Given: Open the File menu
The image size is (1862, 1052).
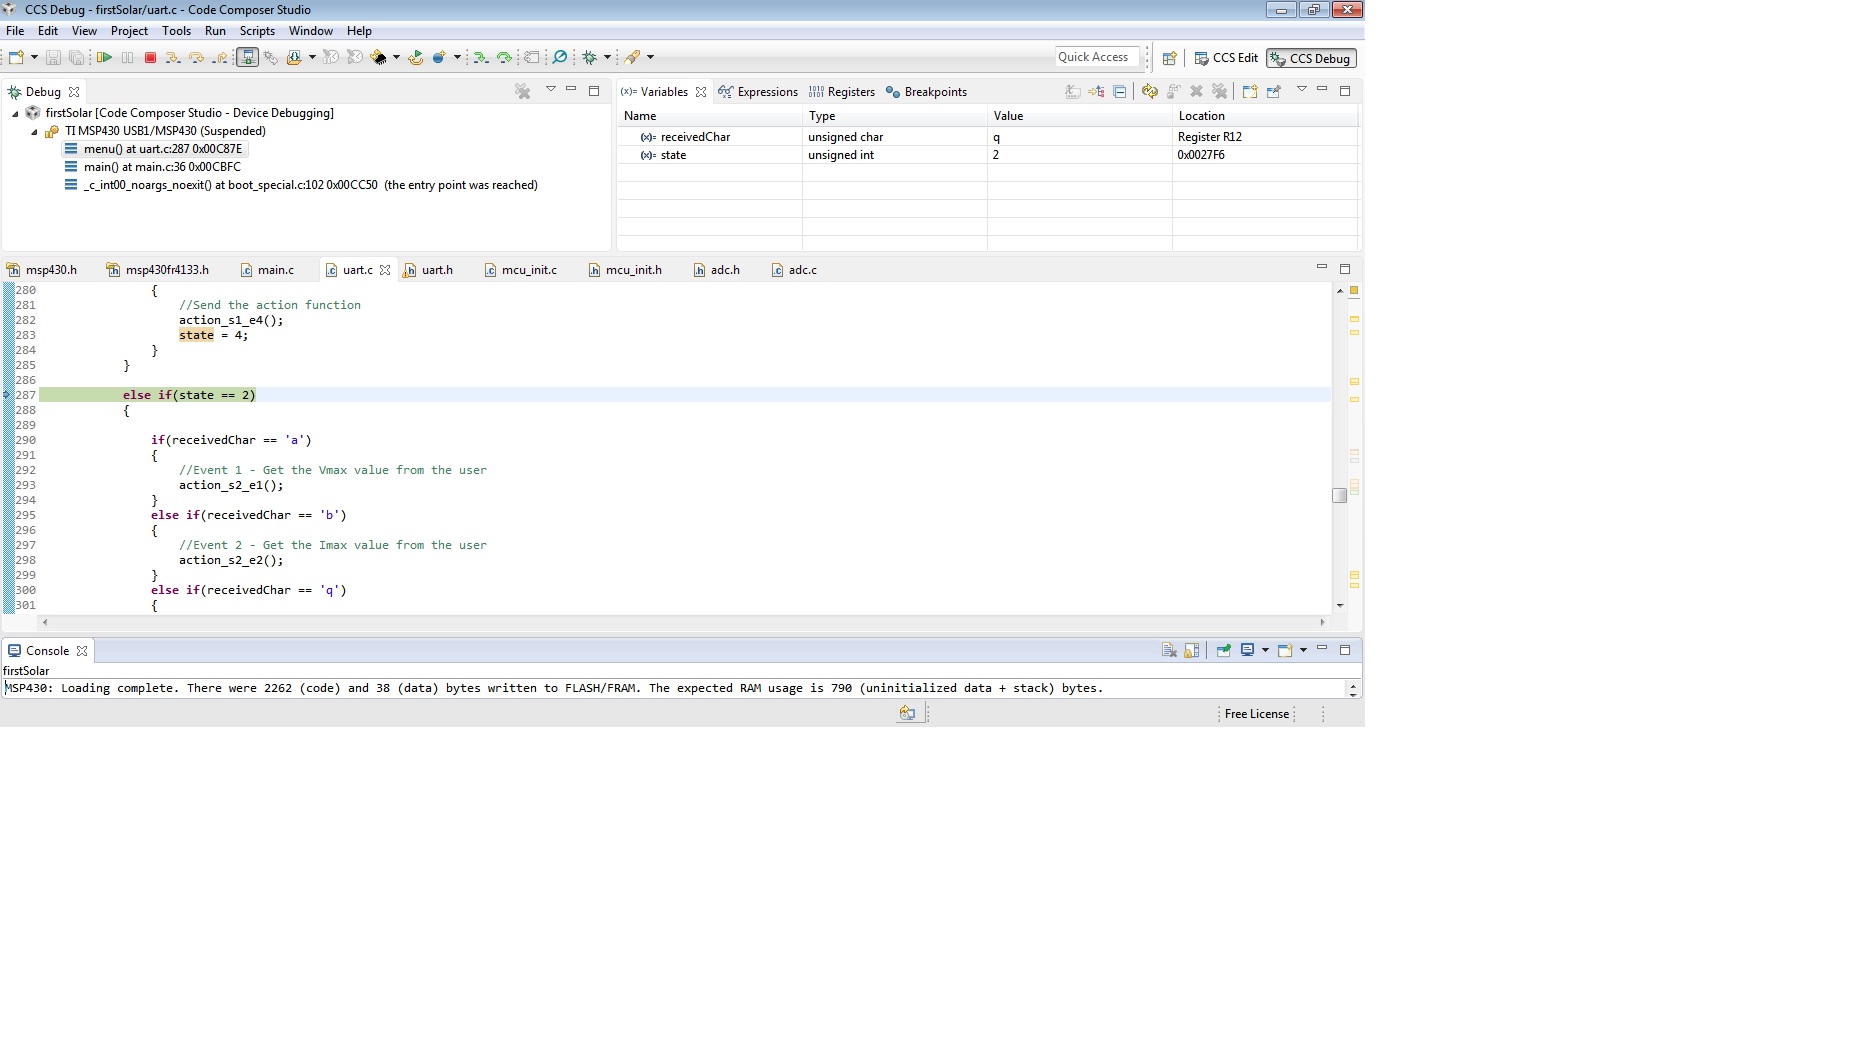Looking at the screenshot, I should 15,31.
